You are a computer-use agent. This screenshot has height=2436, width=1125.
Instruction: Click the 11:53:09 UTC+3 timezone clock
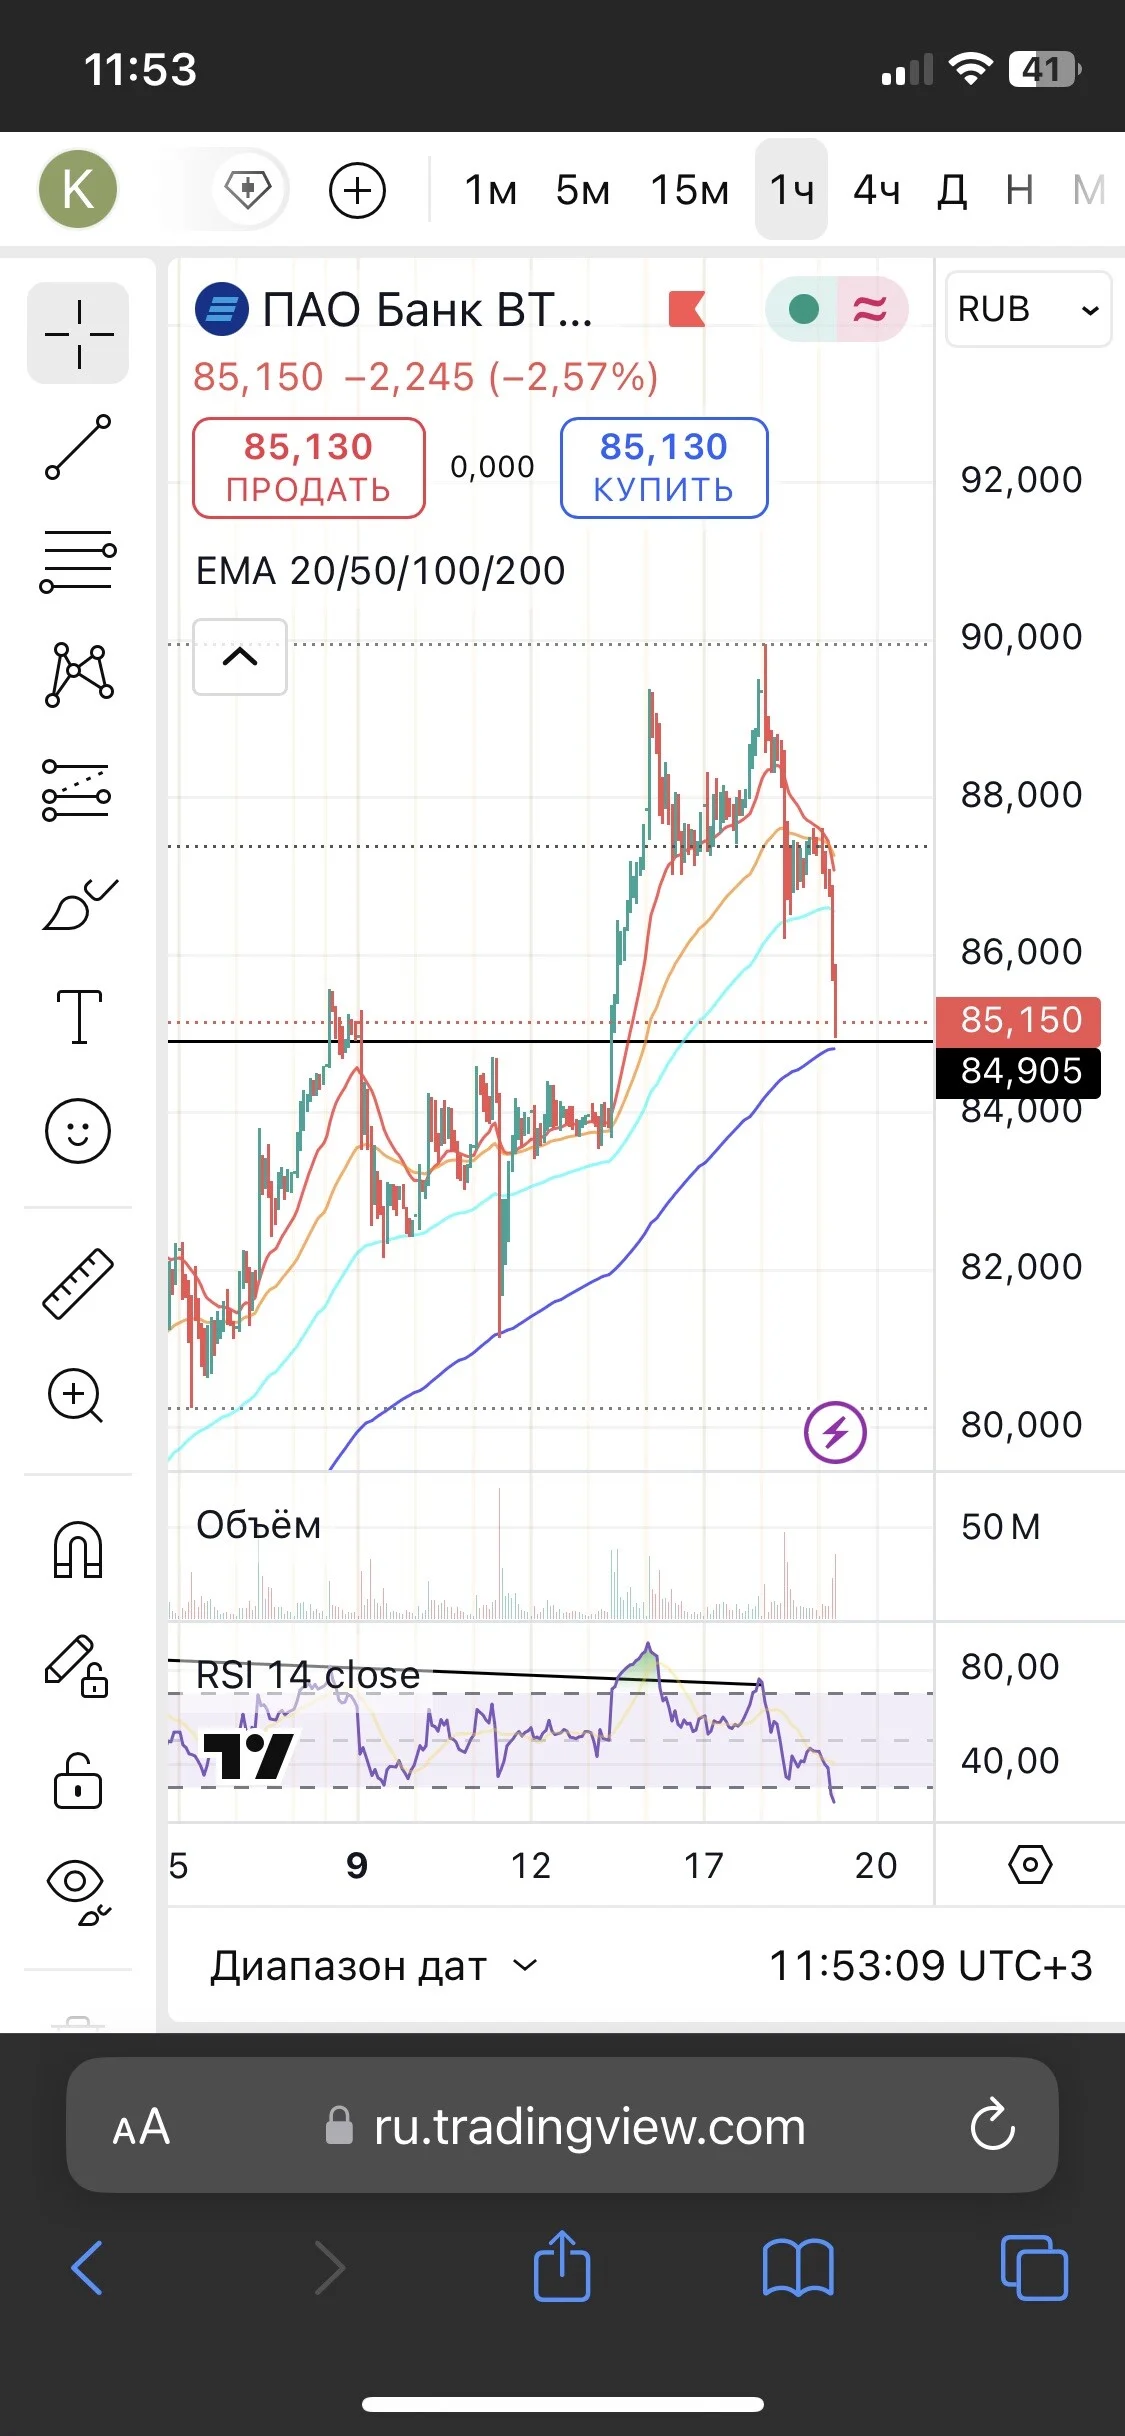(x=930, y=1966)
